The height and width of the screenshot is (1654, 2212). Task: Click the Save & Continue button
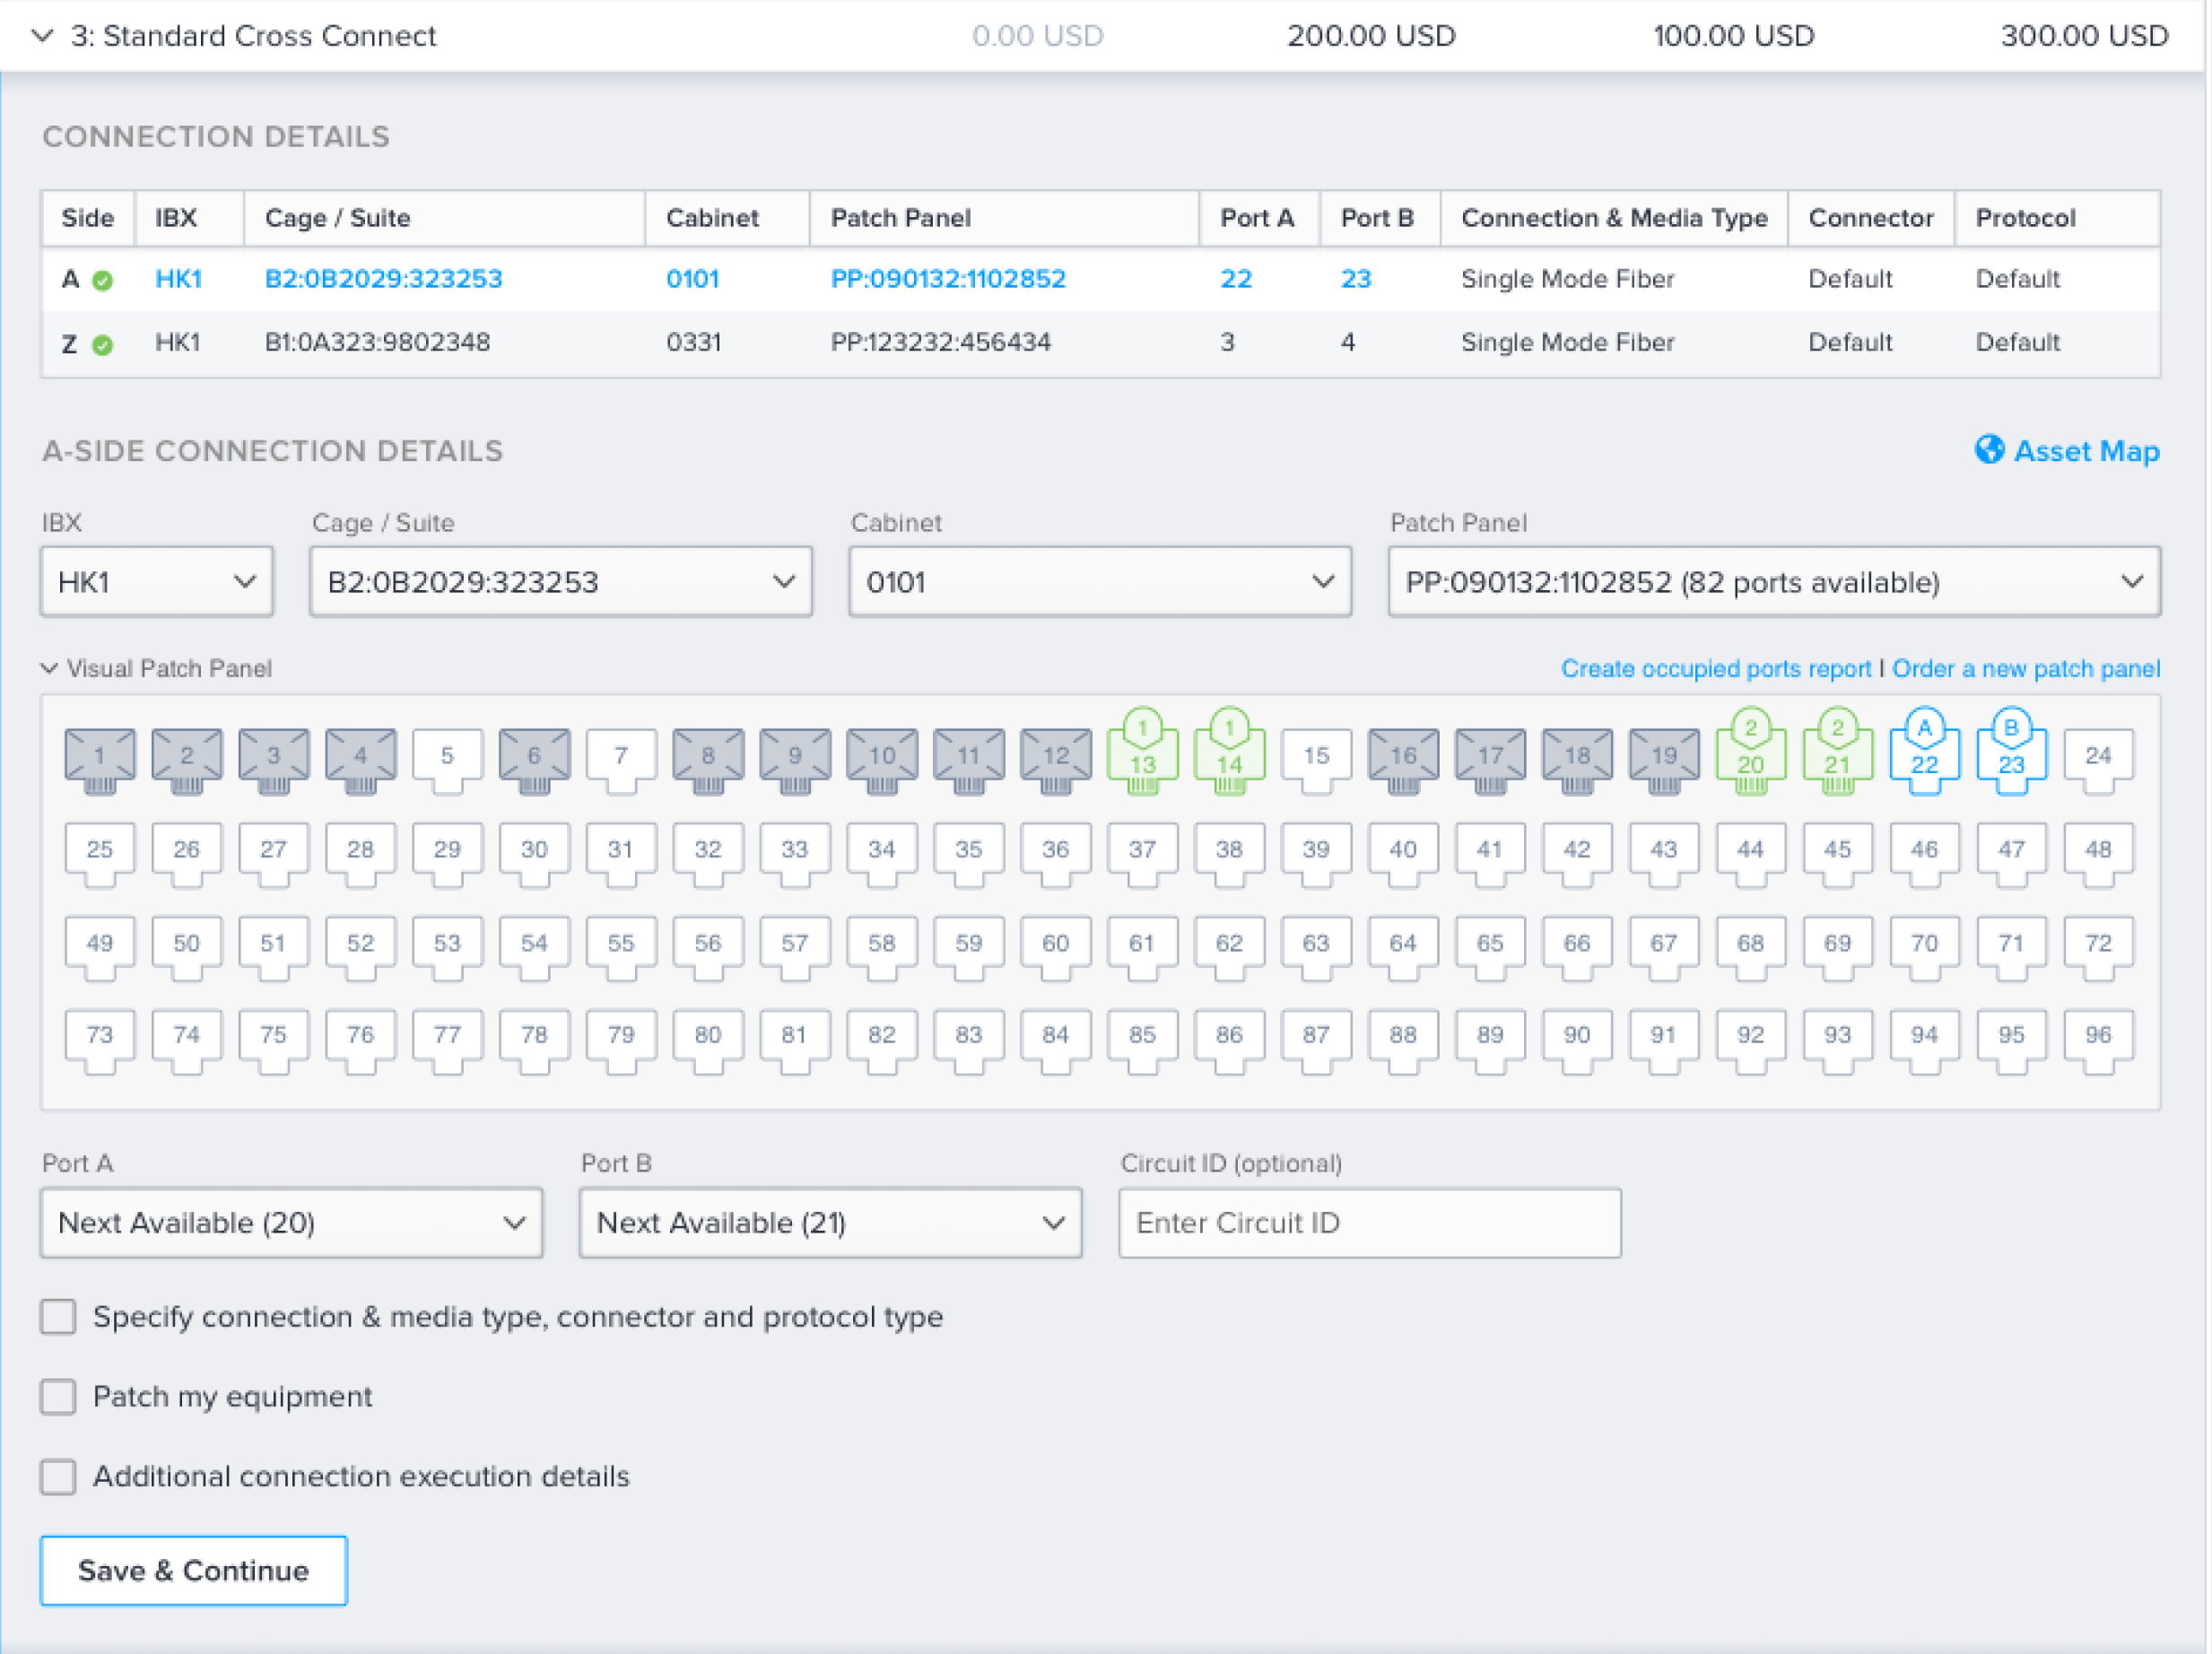[193, 1571]
